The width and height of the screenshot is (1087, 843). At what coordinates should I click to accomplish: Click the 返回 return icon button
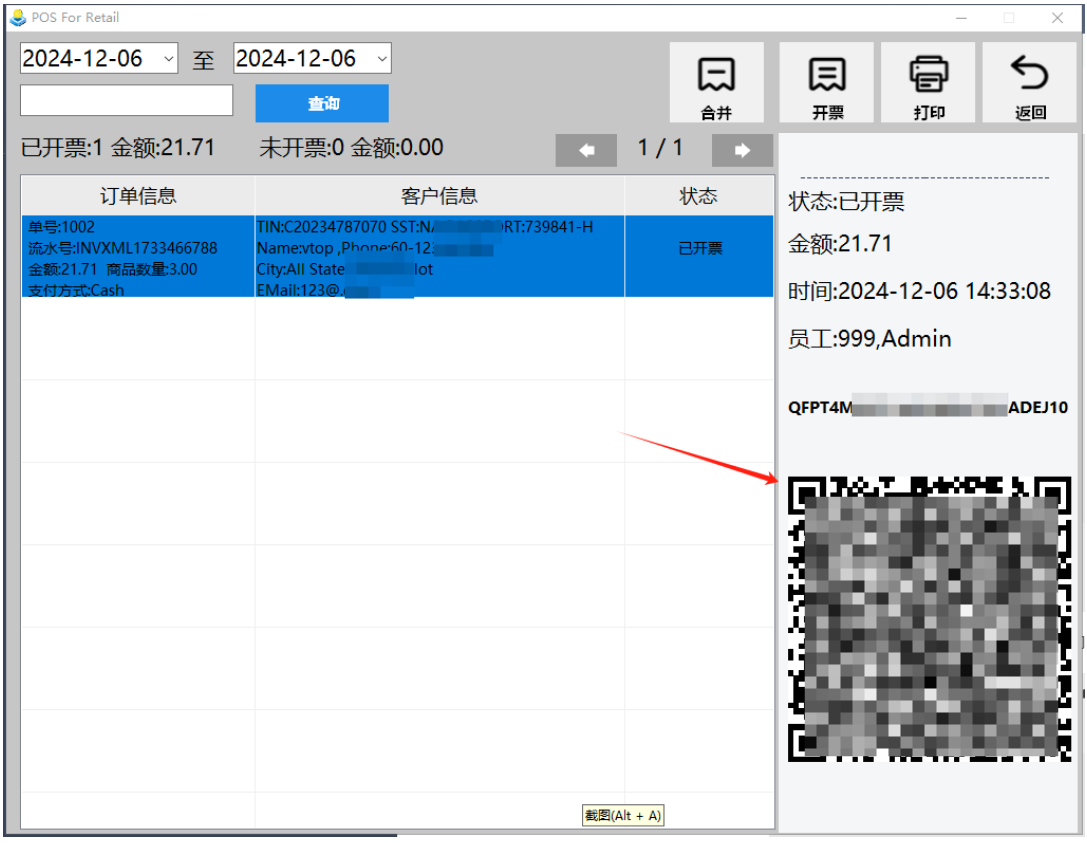(x=1029, y=82)
